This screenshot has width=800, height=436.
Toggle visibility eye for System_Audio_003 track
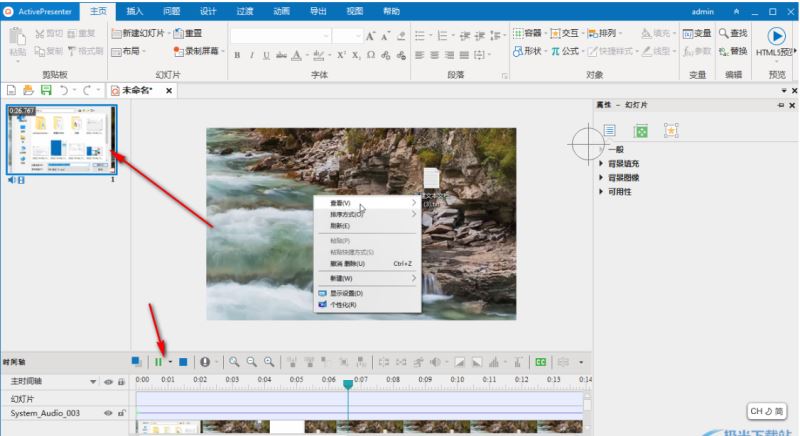tap(108, 413)
